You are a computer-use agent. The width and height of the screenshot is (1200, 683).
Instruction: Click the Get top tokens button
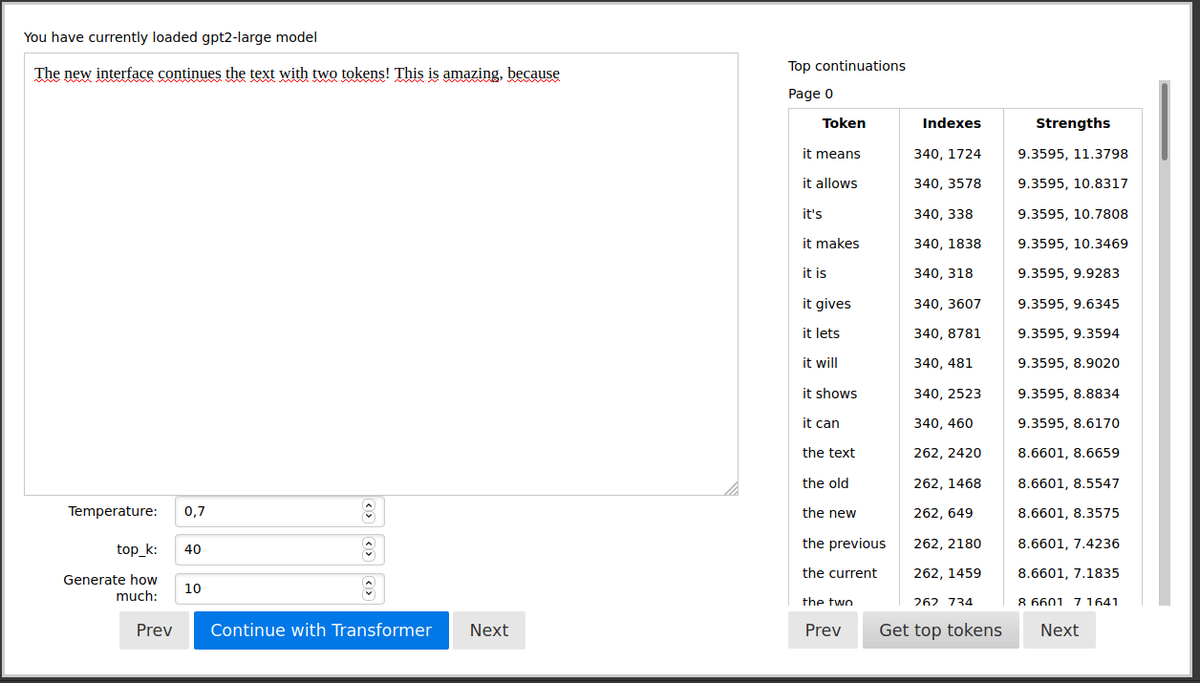click(x=940, y=630)
